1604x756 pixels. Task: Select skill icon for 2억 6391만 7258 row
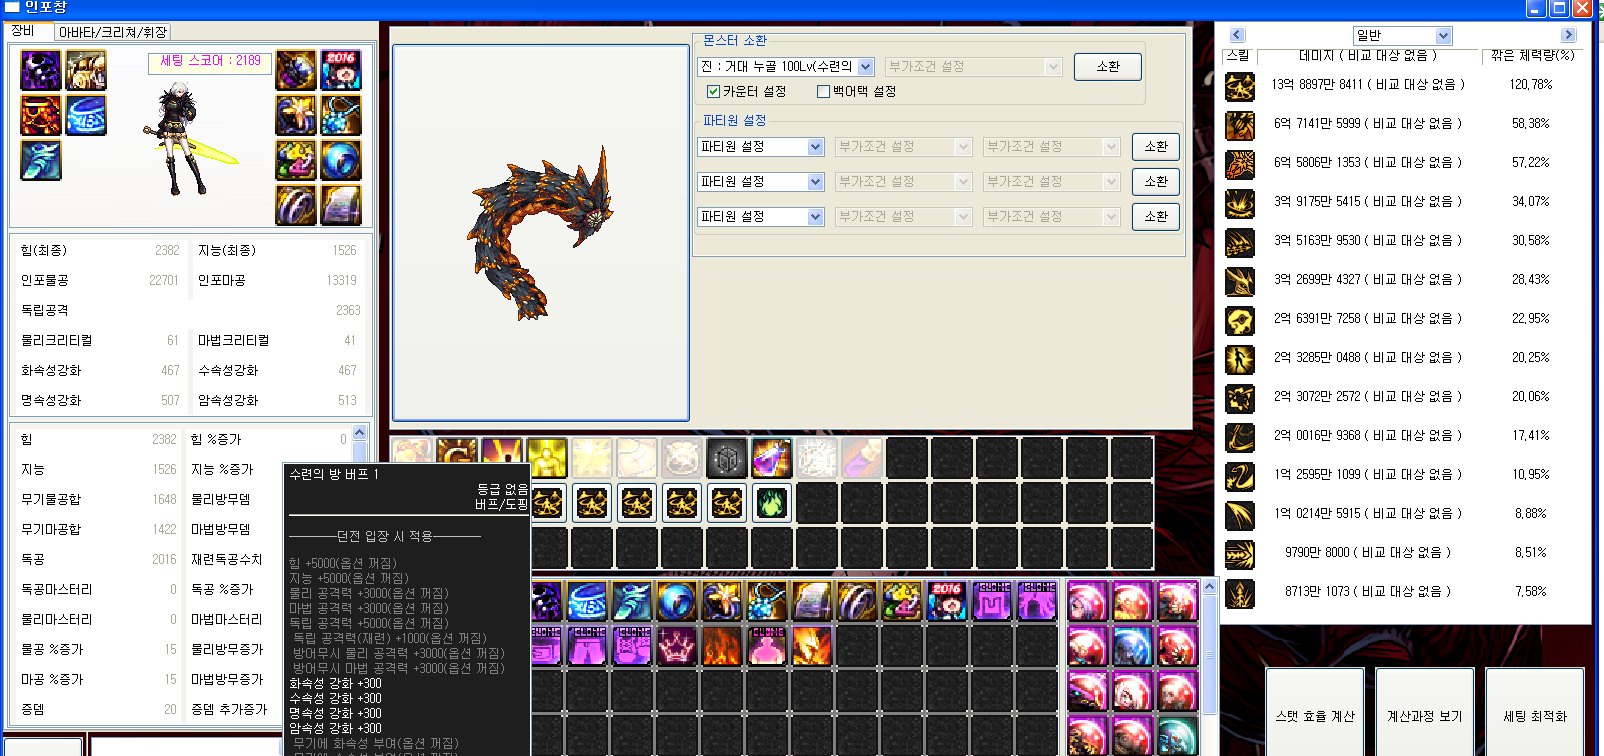click(x=1240, y=321)
